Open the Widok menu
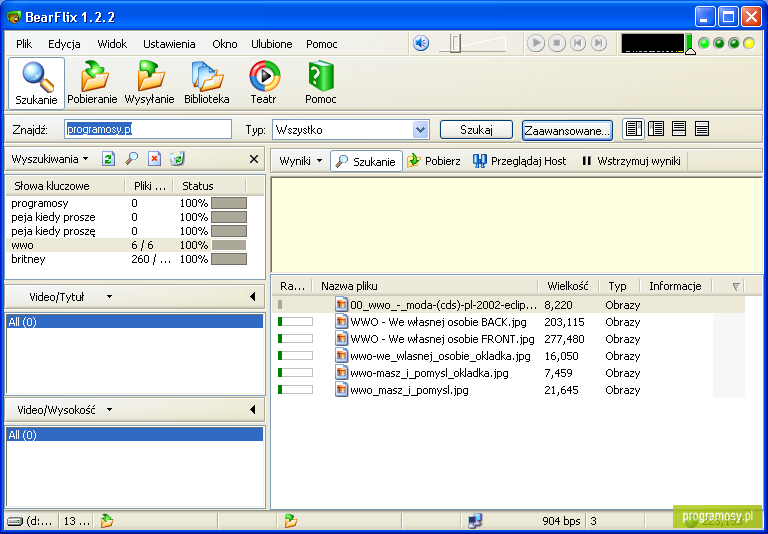 112,44
